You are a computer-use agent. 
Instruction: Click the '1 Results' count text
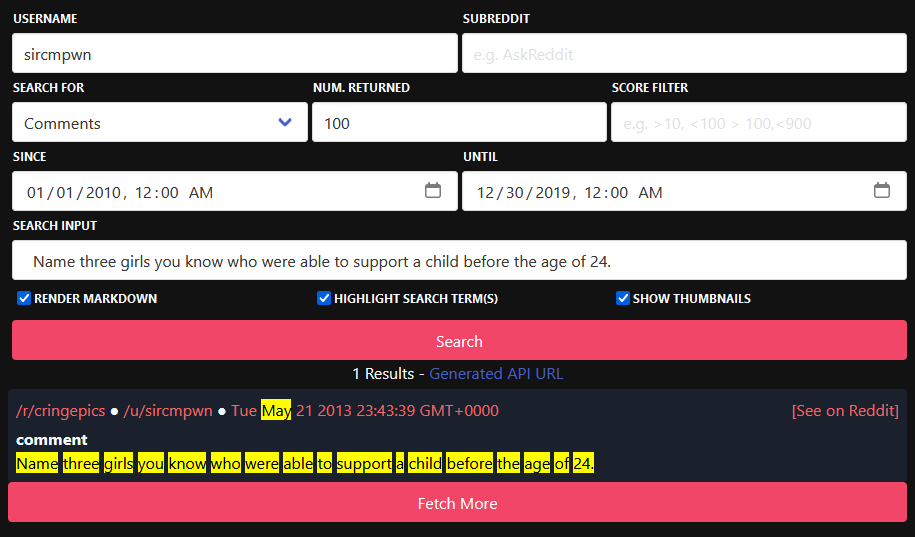[x=383, y=374]
